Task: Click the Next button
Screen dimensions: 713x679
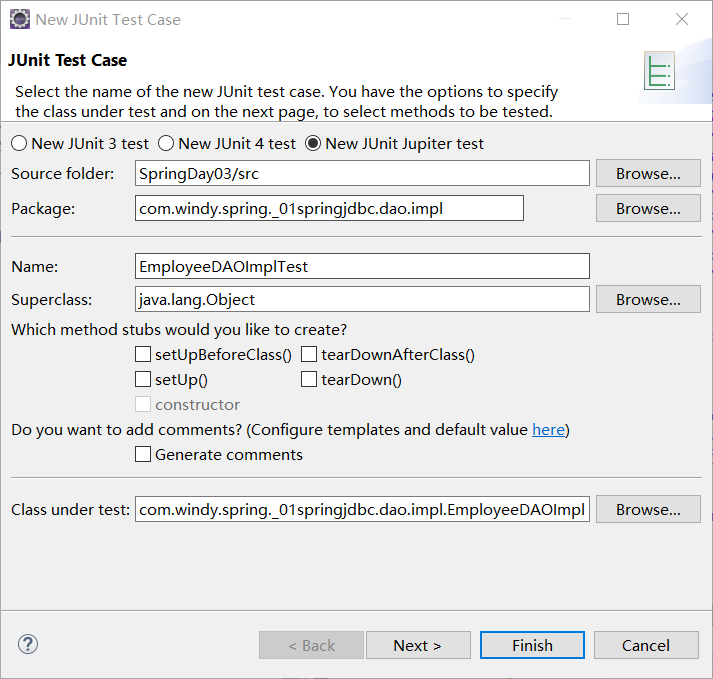Action: [x=418, y=645]
